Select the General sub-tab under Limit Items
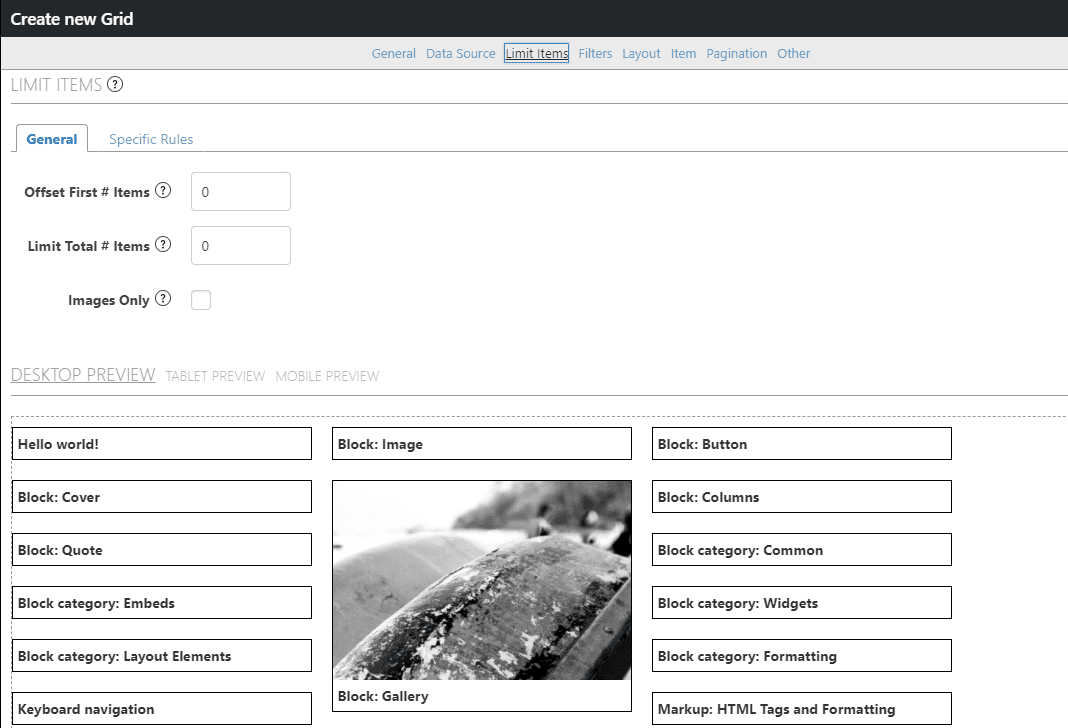This screenshot has width=1068, height=728. (x=51, y=139)
